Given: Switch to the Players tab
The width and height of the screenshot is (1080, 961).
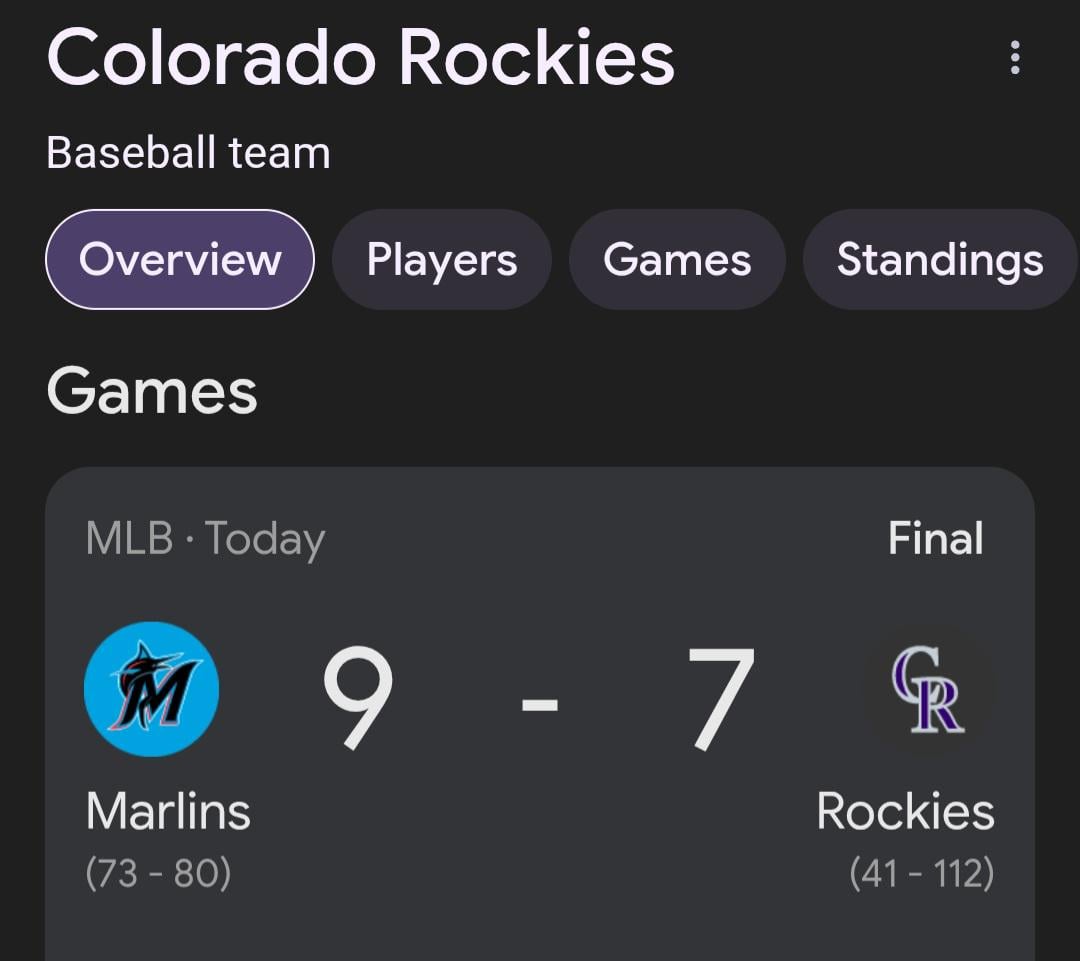Looking at the screenshot, I should tap(441, 260).
